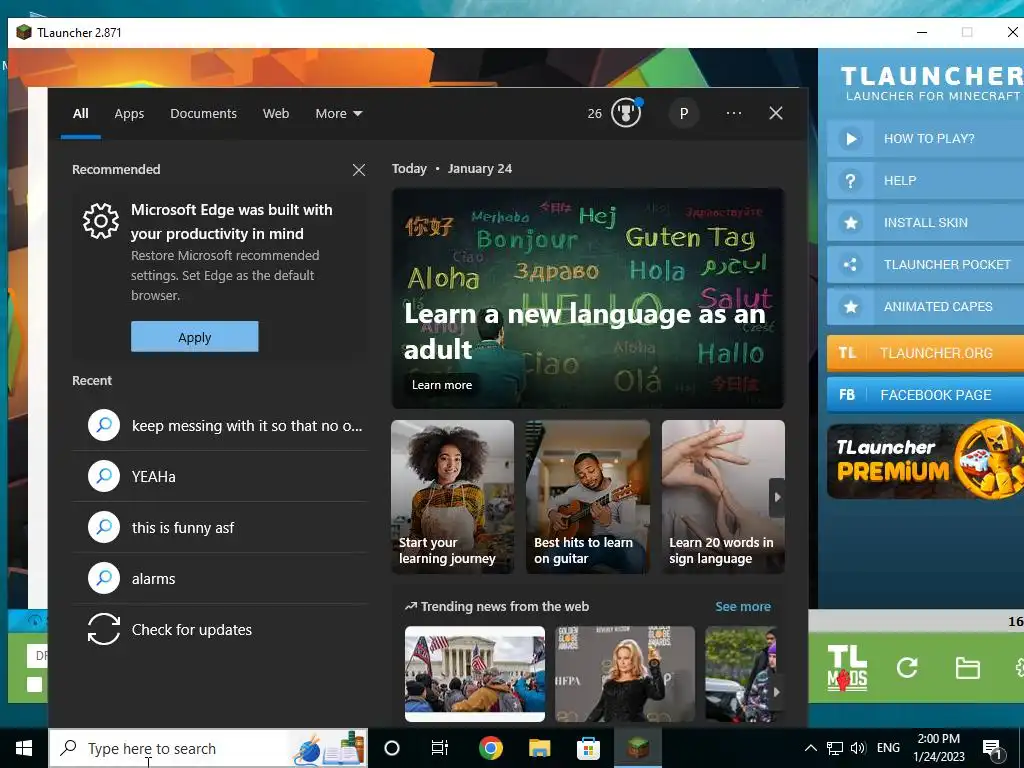This screenshot has width=1024, height=768.
Task: Click the next arrow on trending news
Action: [x=776, y=692]
